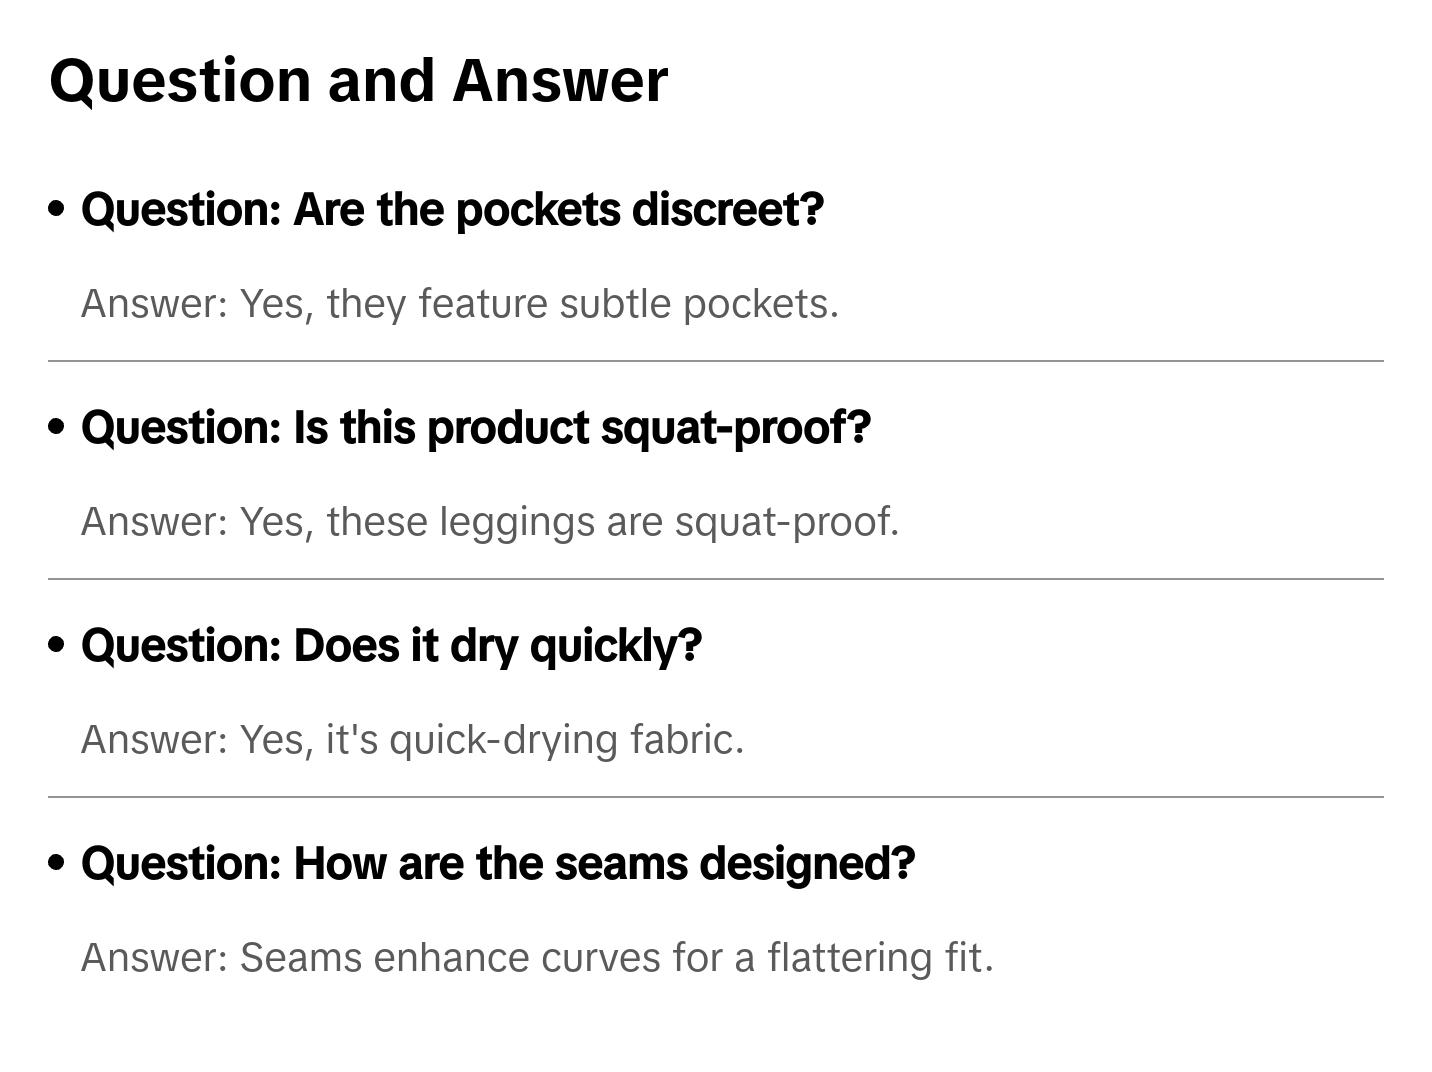Click the divider under the squat-proof answer
Screen dimensions: 1432x1072
[715, 579]
